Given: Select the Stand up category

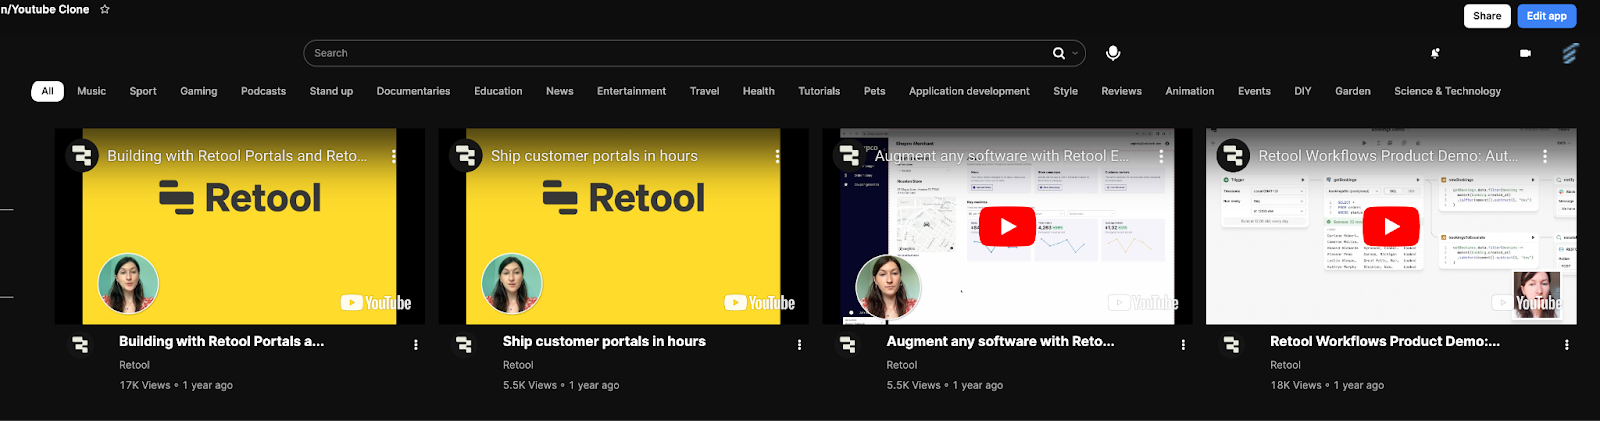Looking at the screenshot, I should pyautogui.click(x=331, y=91).
